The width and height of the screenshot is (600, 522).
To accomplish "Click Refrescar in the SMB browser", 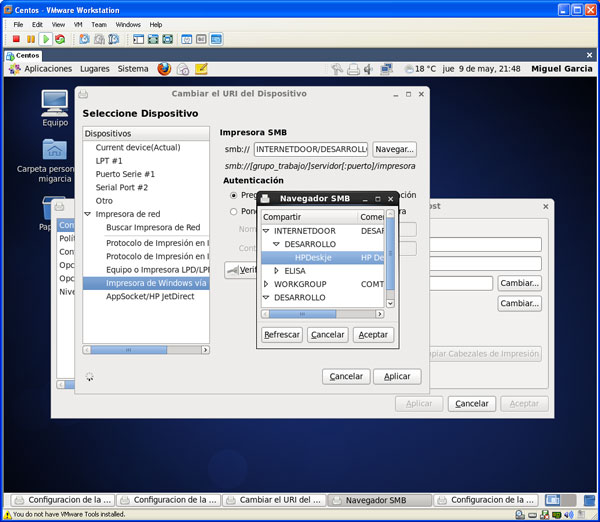I will click(x=282, y=335).
